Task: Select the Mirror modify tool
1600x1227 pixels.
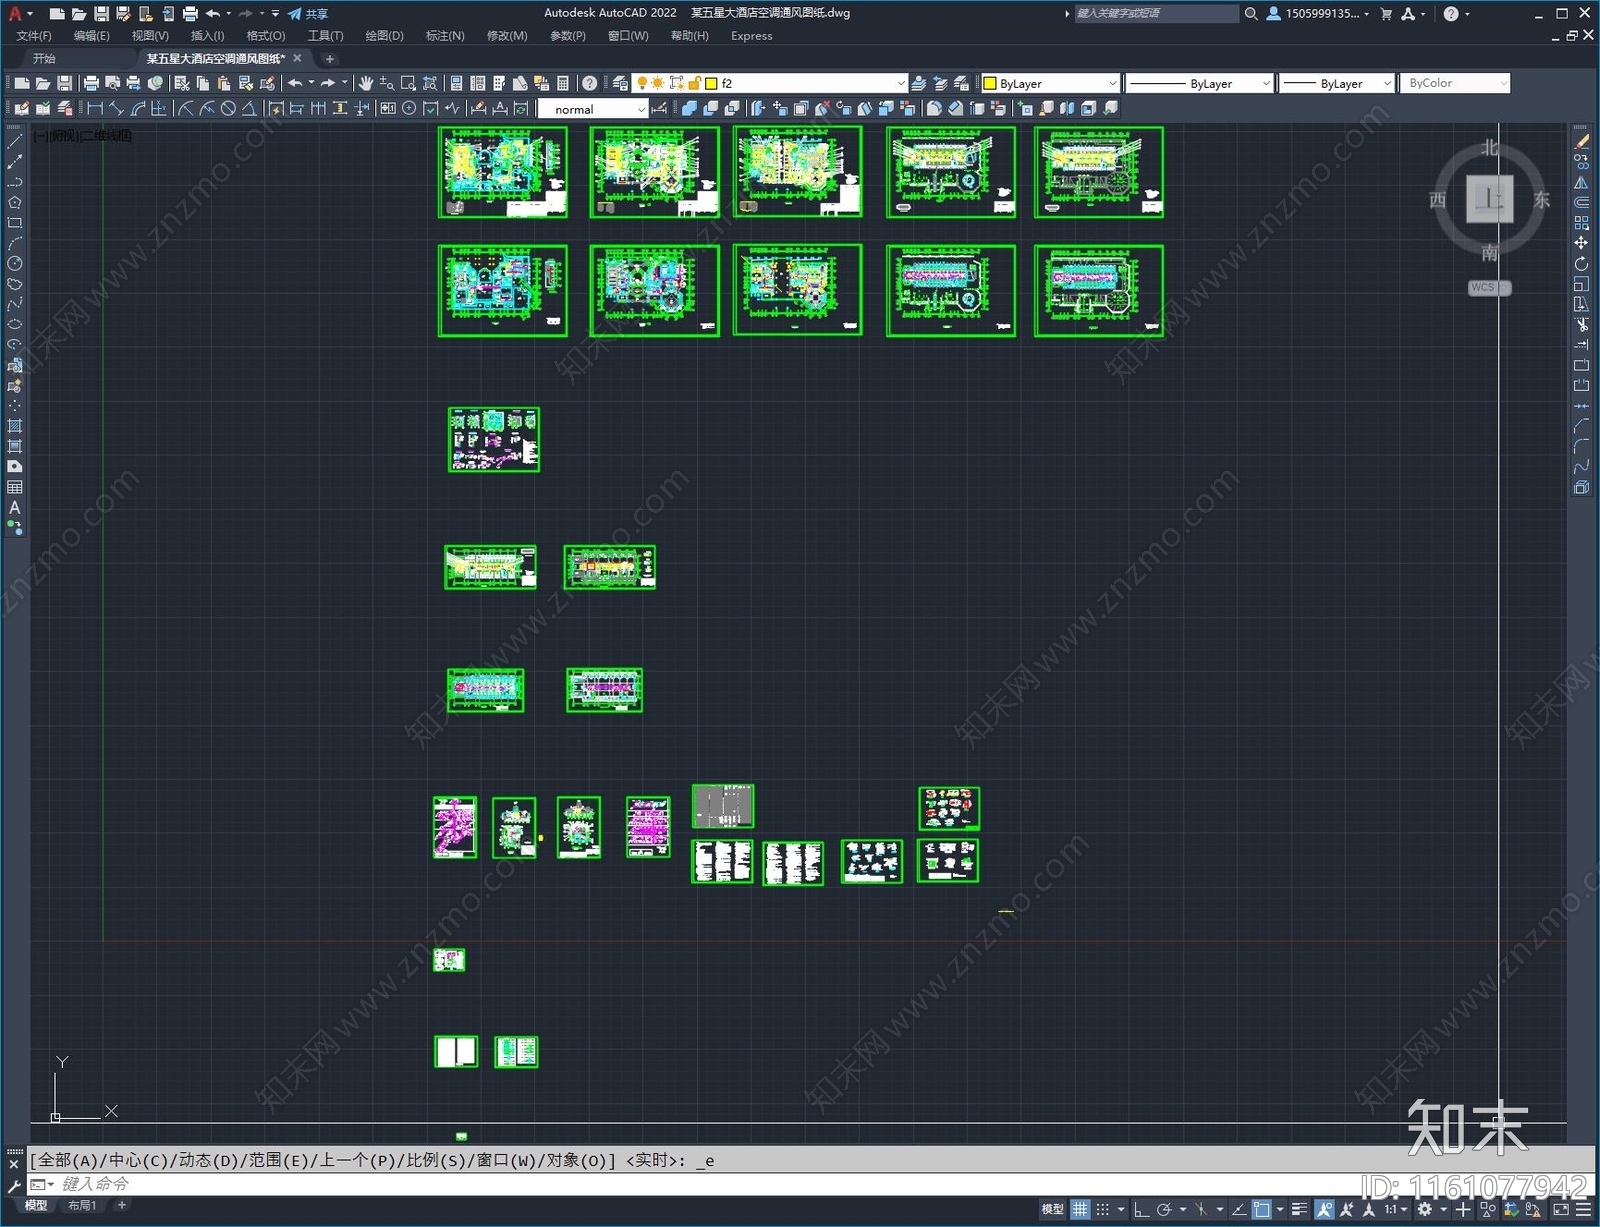Action: click(x=1581, y=183)
